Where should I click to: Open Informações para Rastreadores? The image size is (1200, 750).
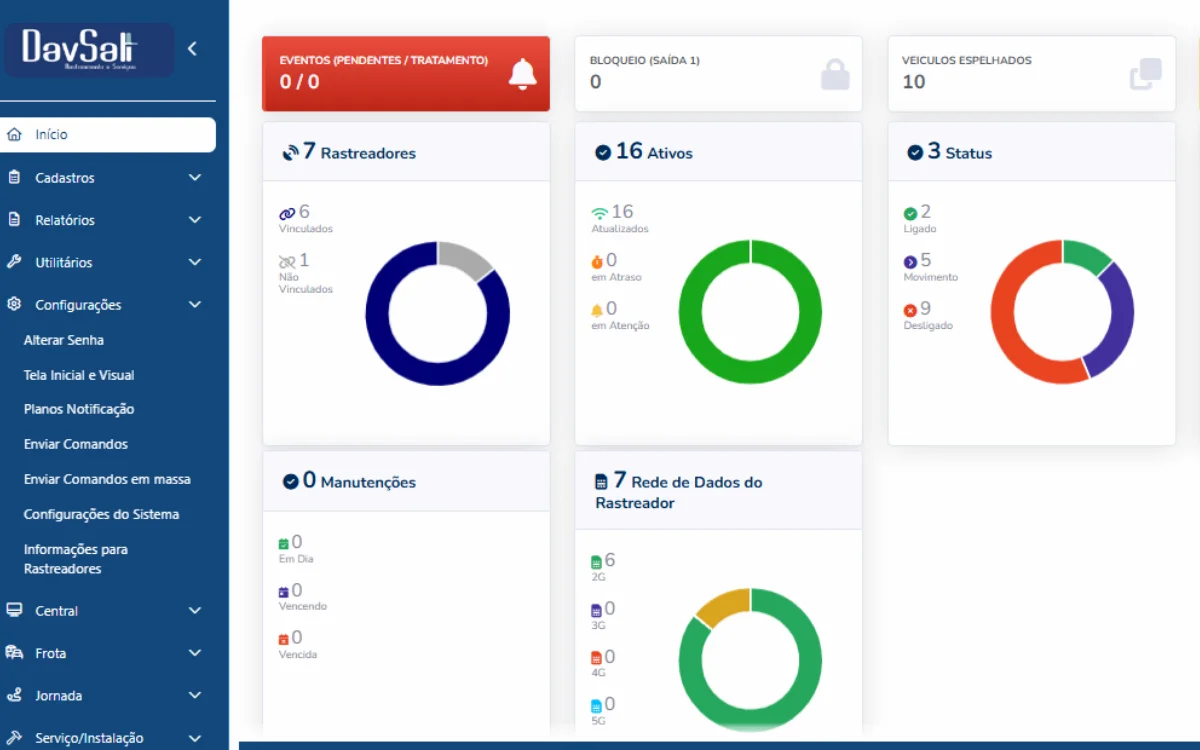click(76, 559)
